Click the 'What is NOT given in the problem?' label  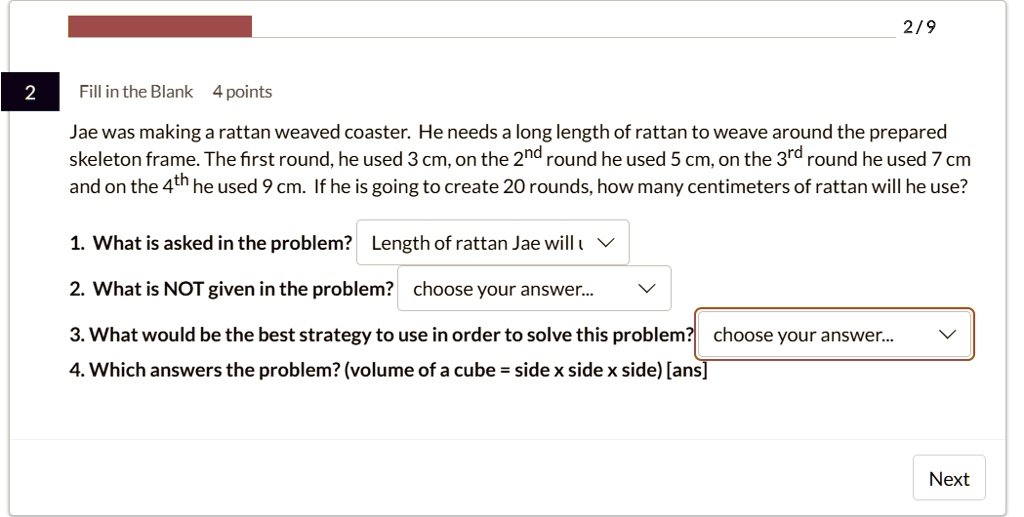tap(232, 289)
